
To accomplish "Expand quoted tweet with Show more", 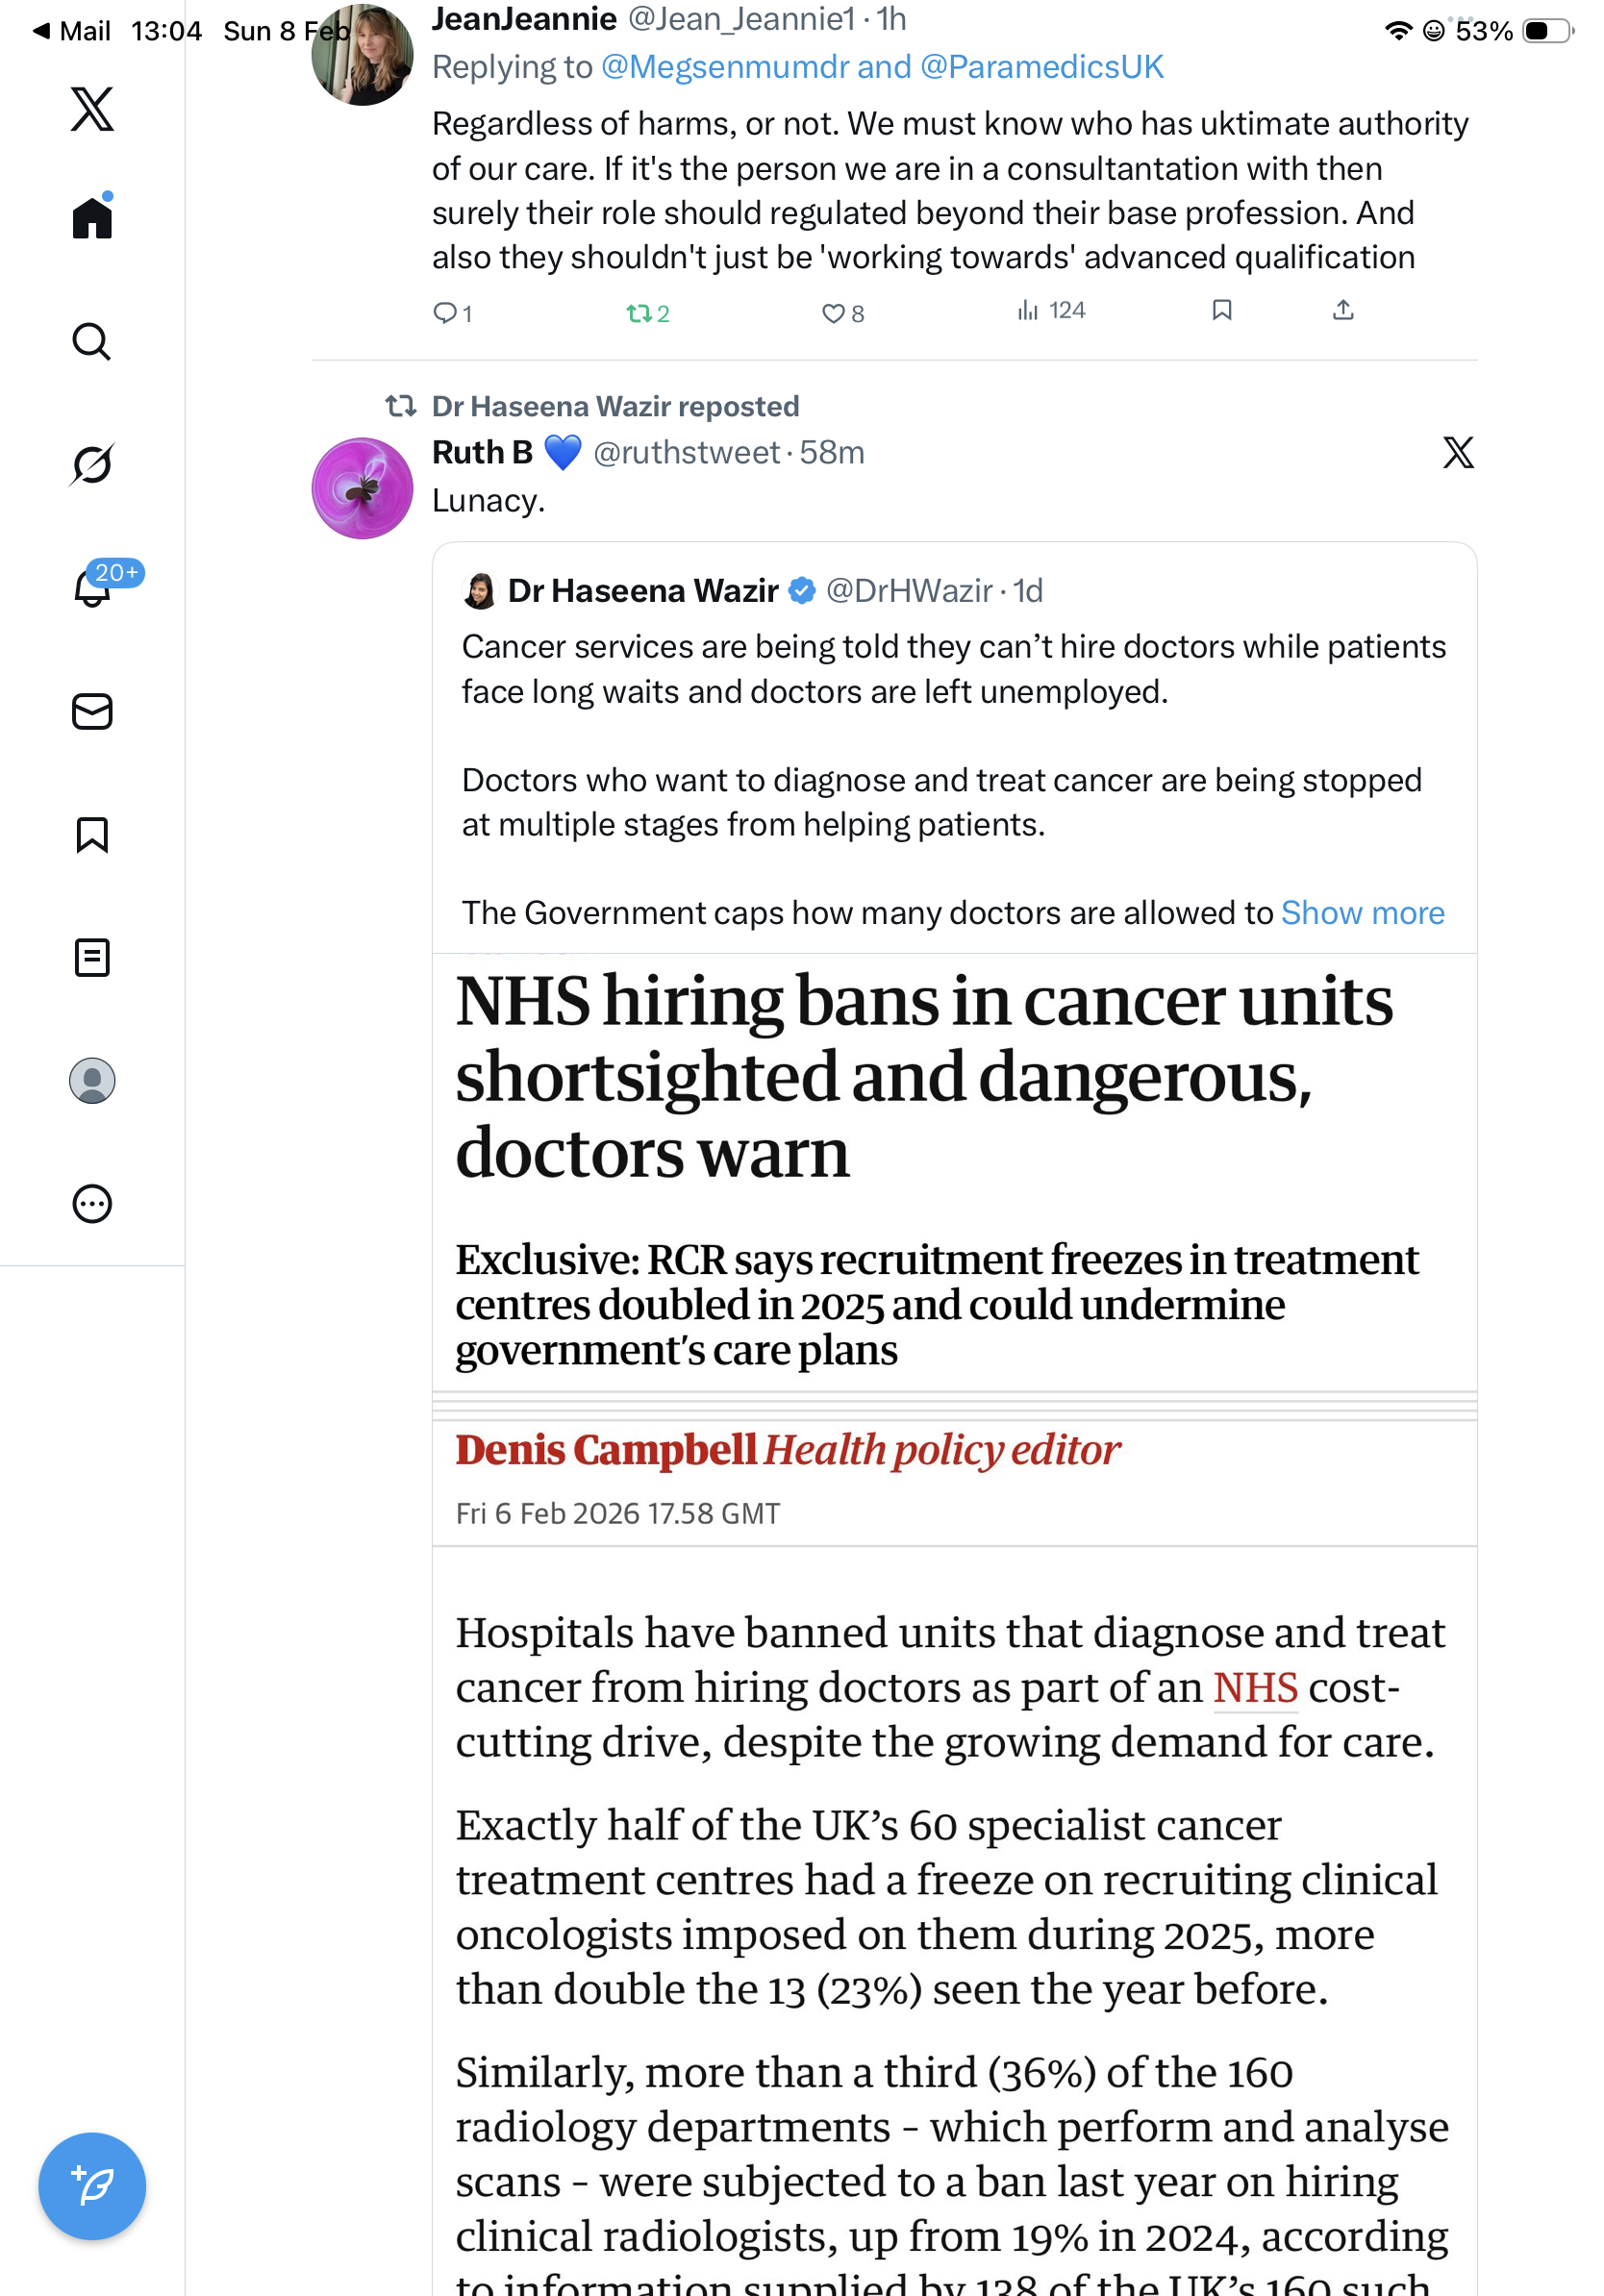I will [x=1362, y=913].
